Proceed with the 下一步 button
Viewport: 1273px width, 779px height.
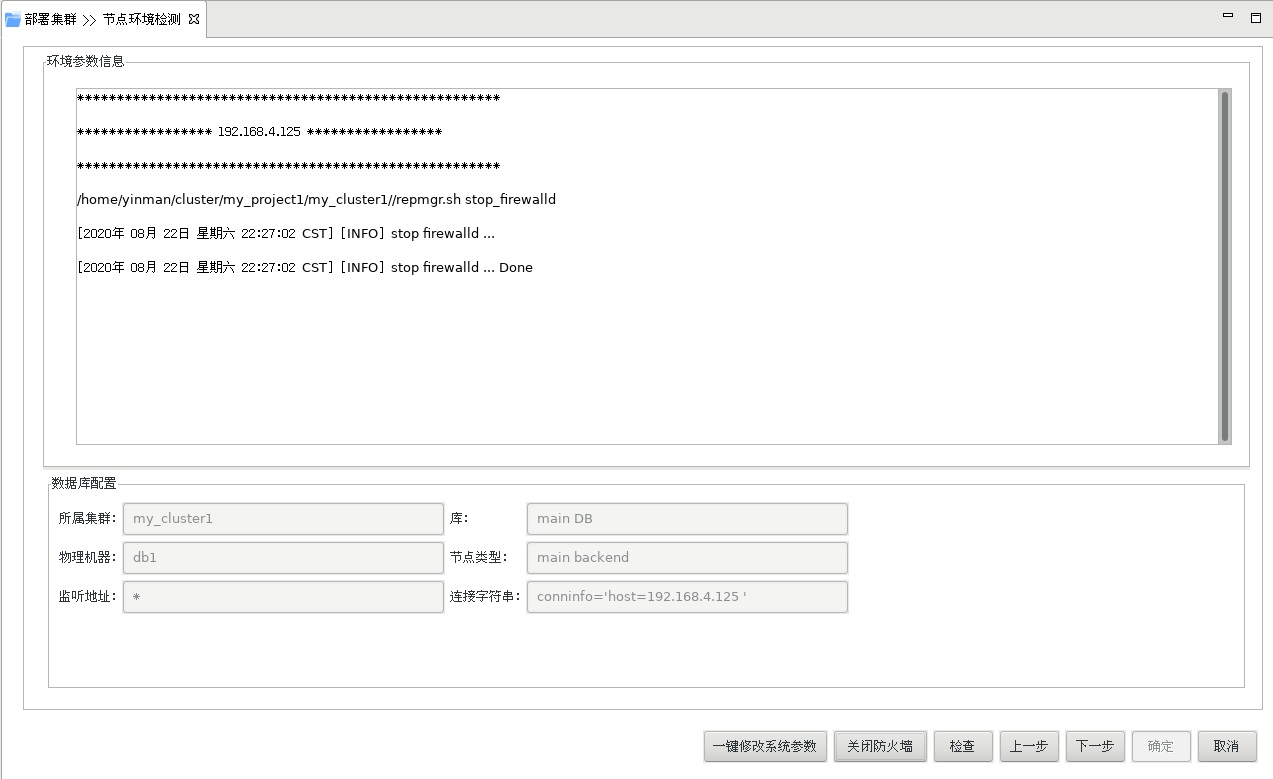click(1094, 746)
